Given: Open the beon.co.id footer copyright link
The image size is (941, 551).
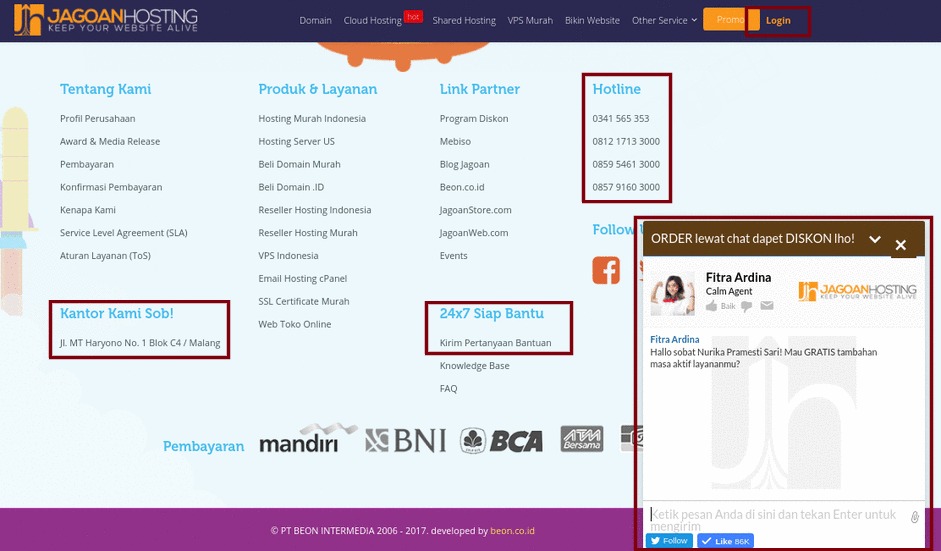Looking at the screenshot, I should point(512,531).
